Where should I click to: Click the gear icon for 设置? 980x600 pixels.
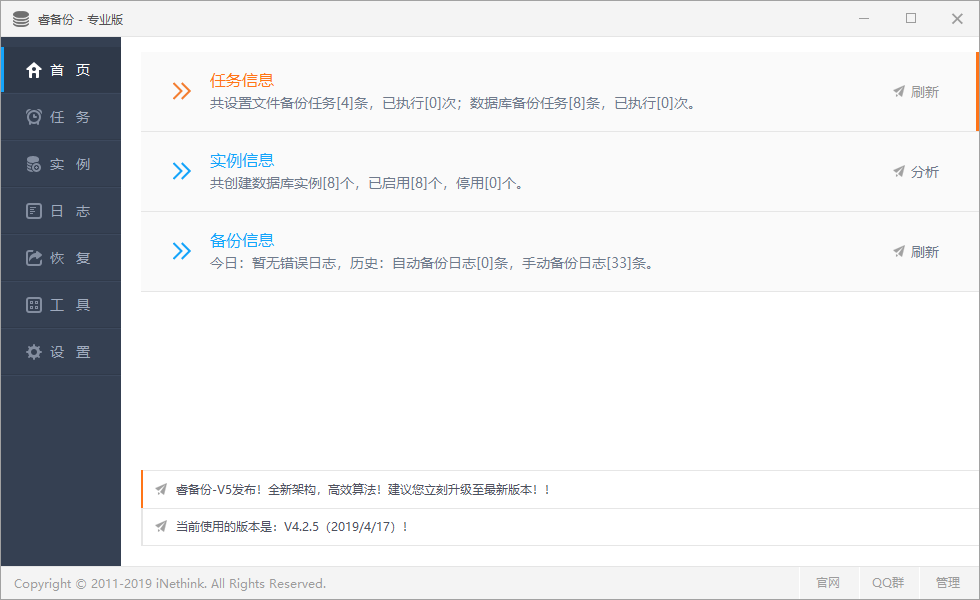[34, 352]
